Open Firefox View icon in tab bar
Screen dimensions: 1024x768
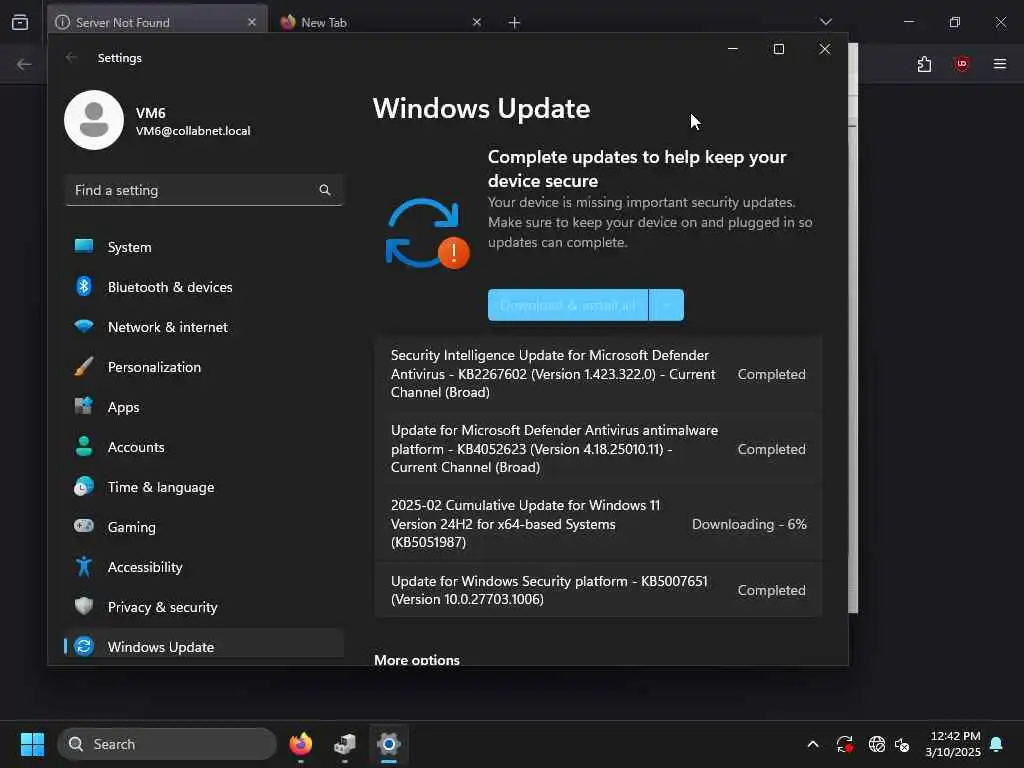pos(20,22)
